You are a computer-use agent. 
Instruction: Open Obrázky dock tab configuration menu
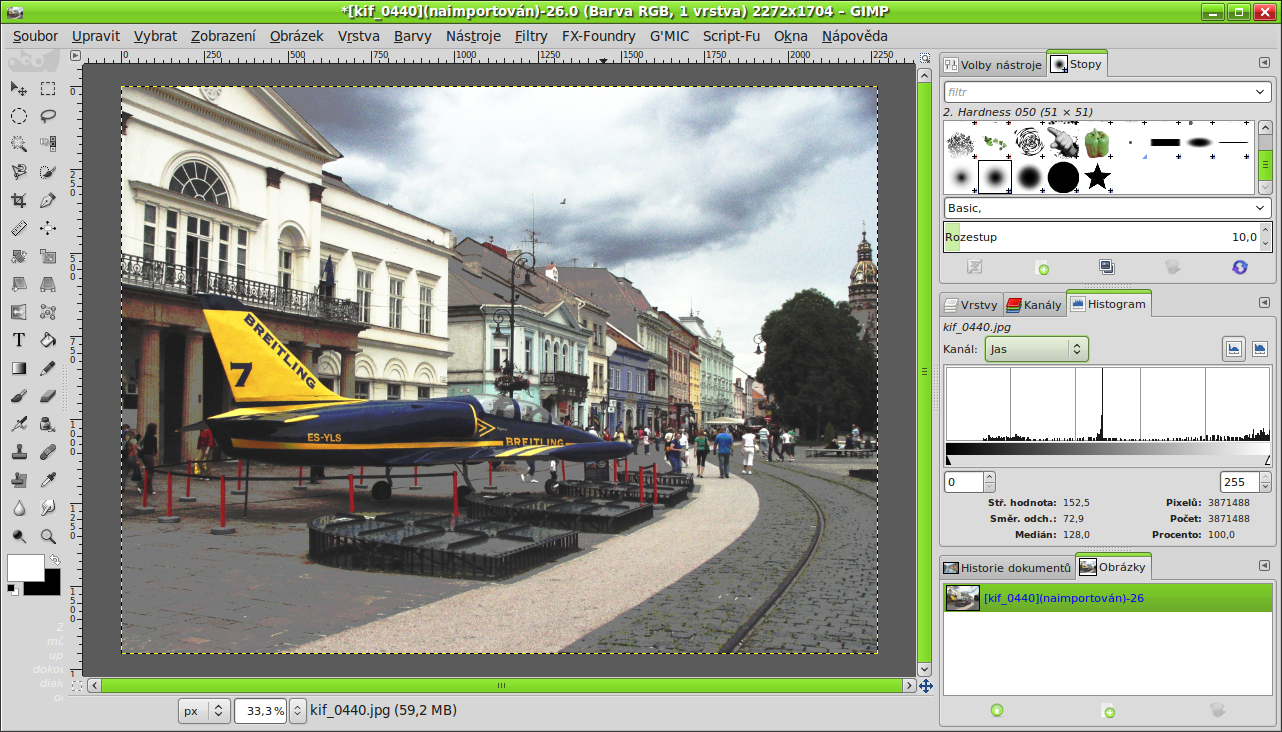click(1264, 567)
